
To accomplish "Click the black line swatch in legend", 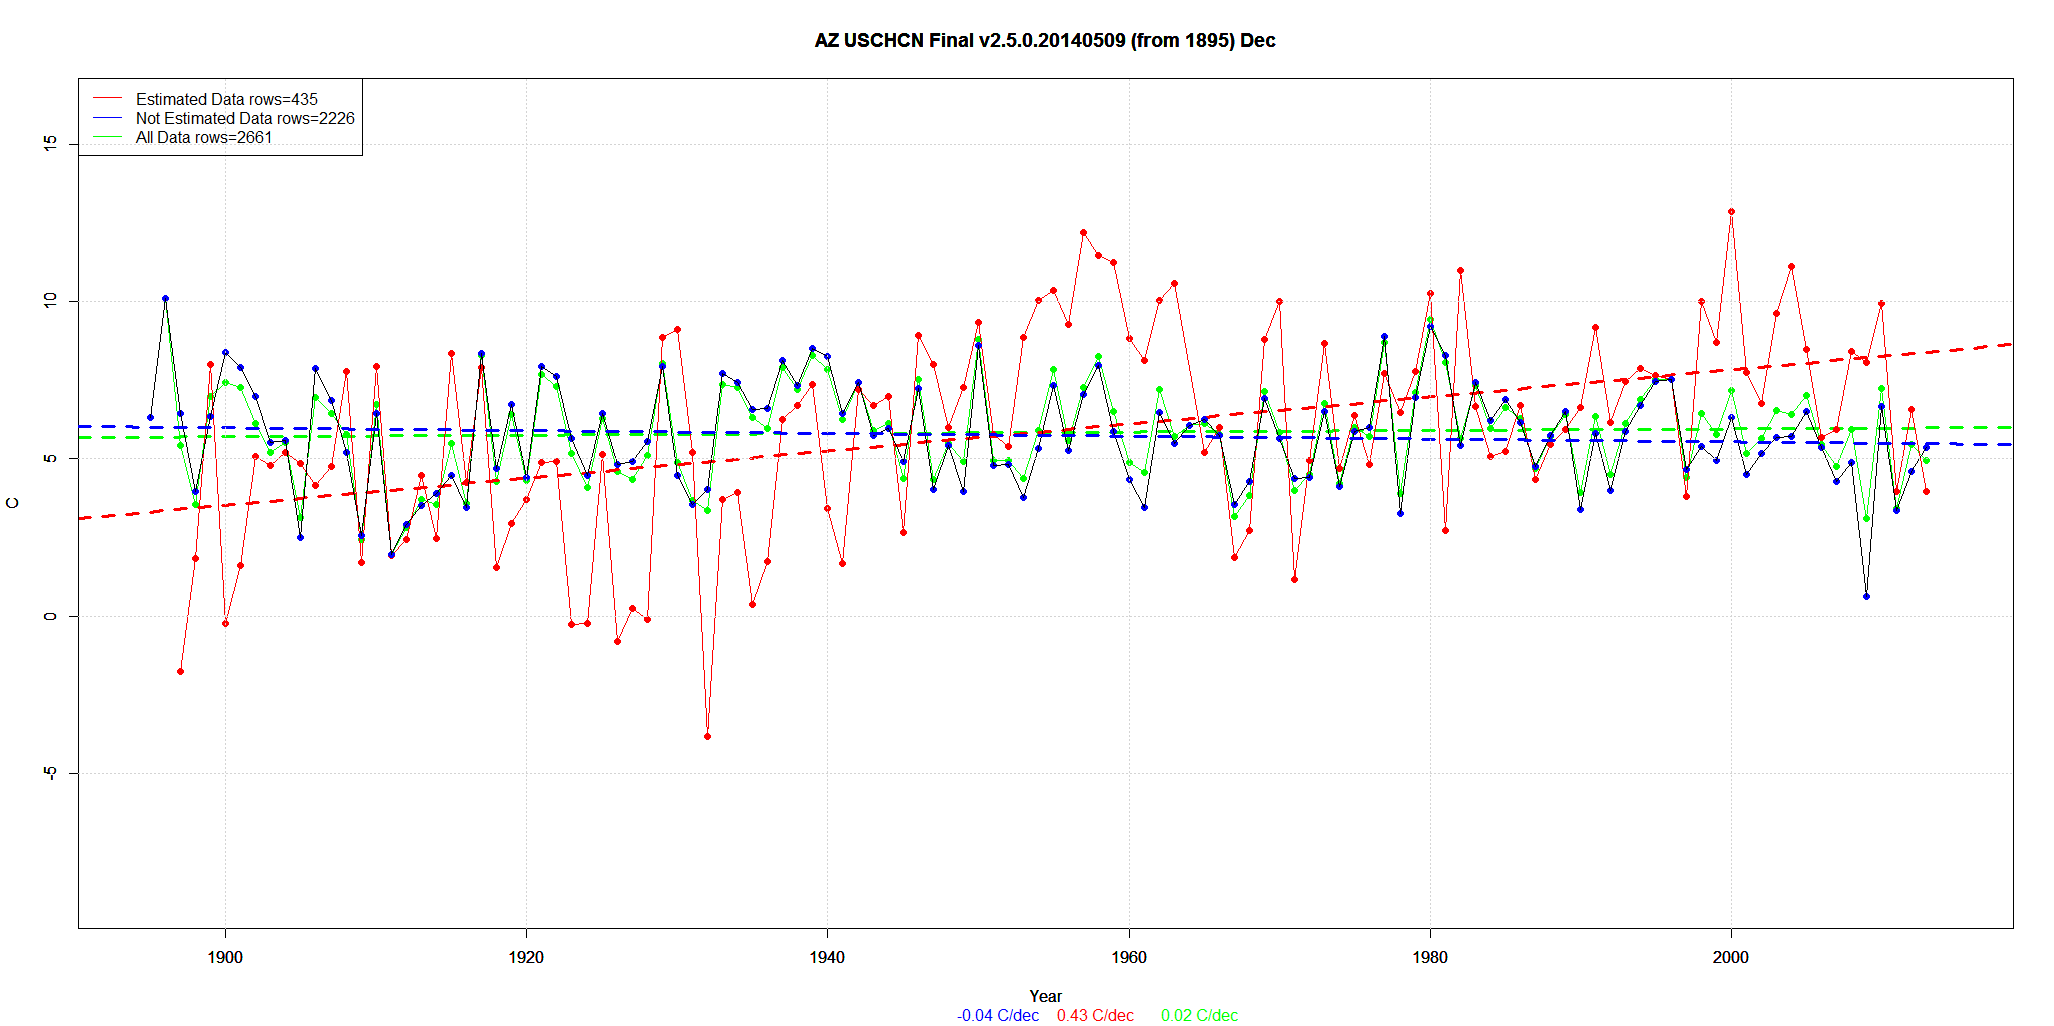I will click(x=107, y=118).
